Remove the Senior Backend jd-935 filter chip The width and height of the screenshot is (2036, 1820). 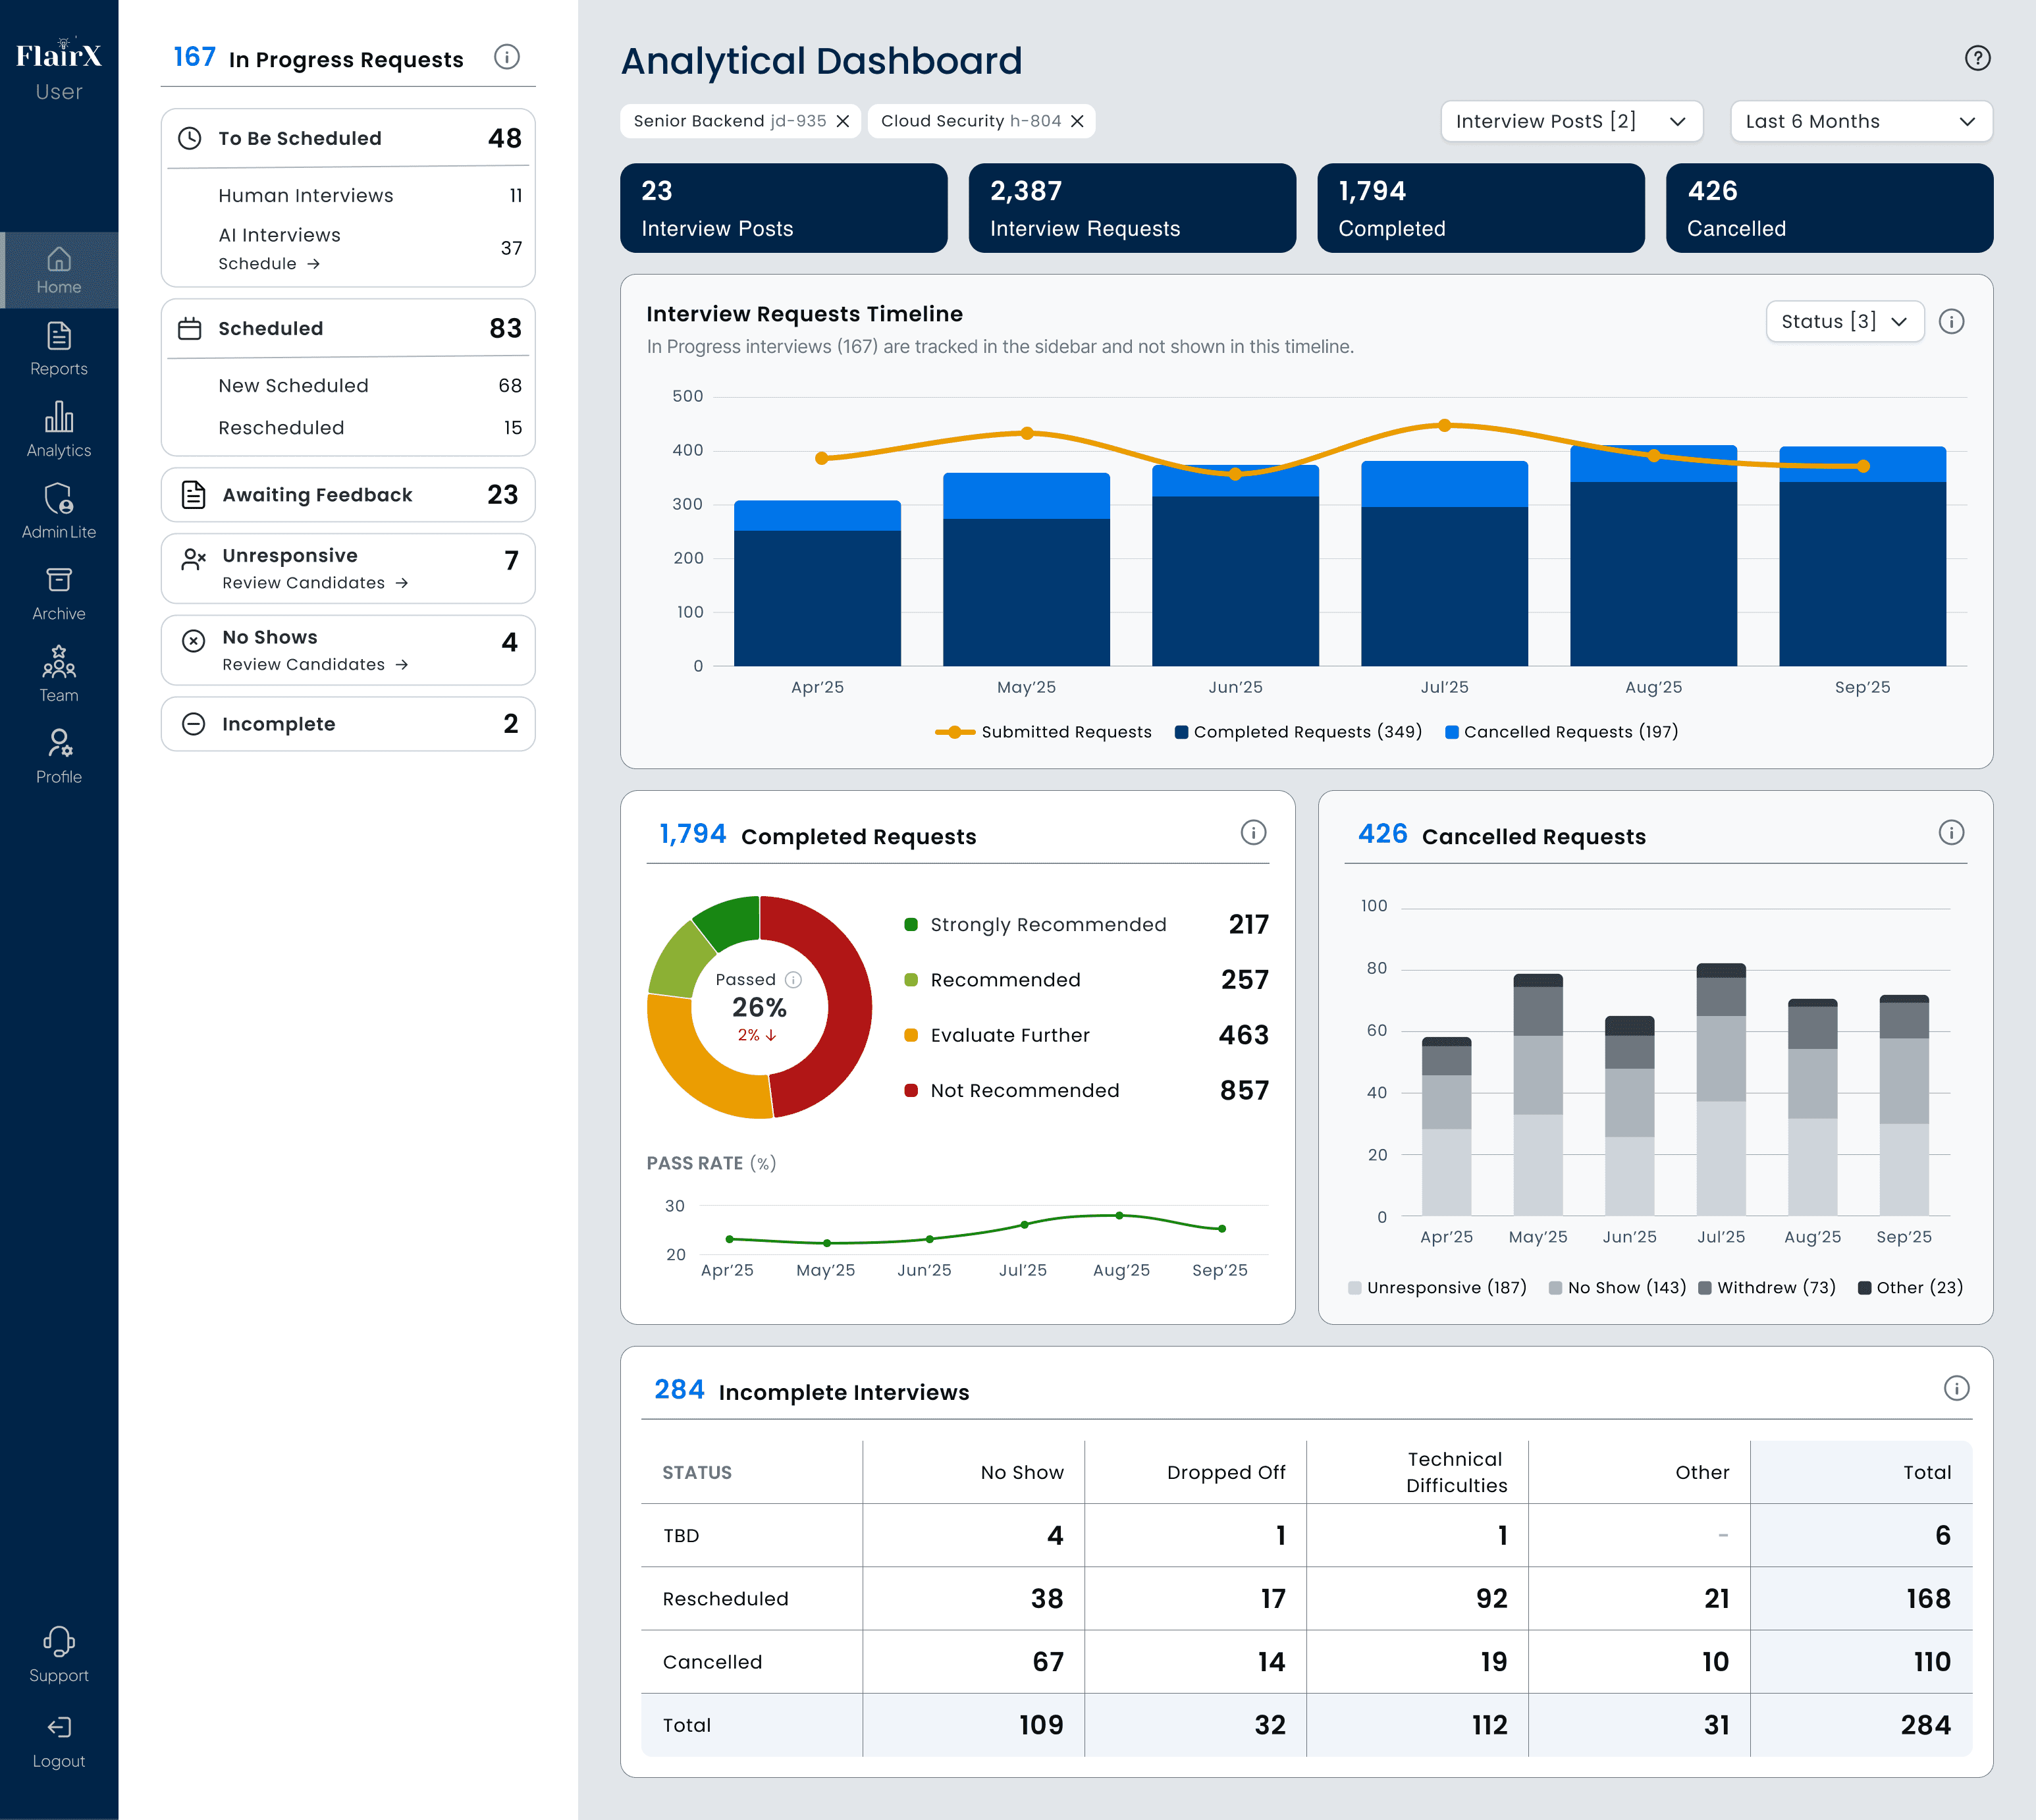coord(843,121)
